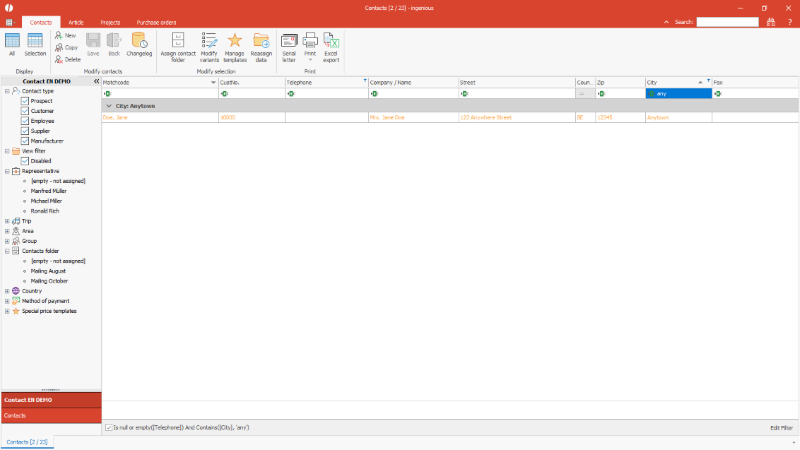Create a New contact
Image resolution: width=800 pixels, height=450 pixels.
click(x=65, y=35)
